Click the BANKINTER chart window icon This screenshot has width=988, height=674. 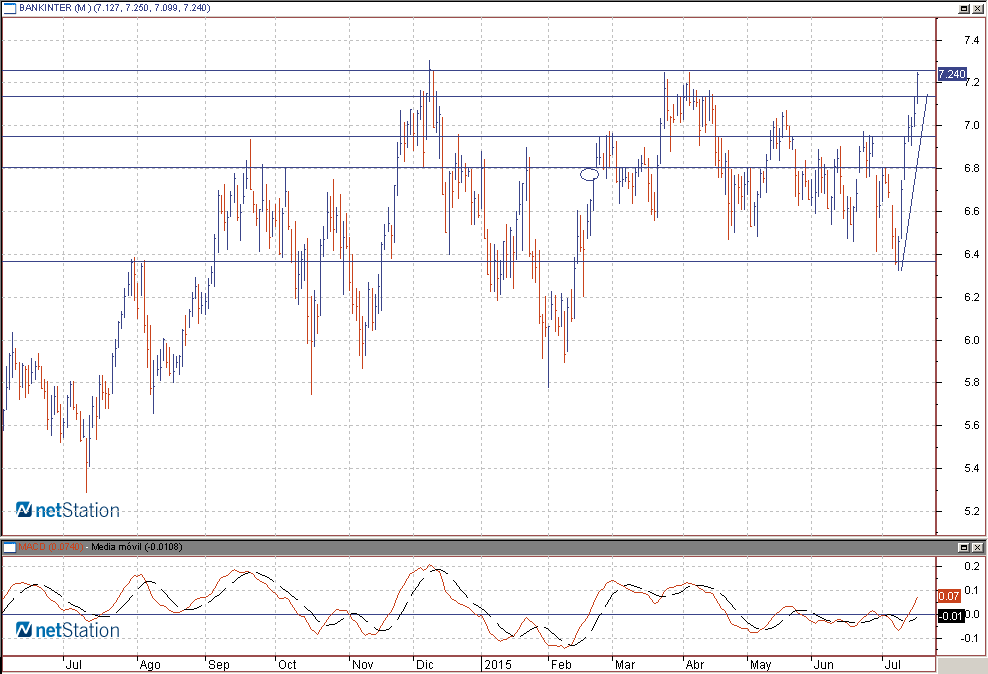click(9, 8)
